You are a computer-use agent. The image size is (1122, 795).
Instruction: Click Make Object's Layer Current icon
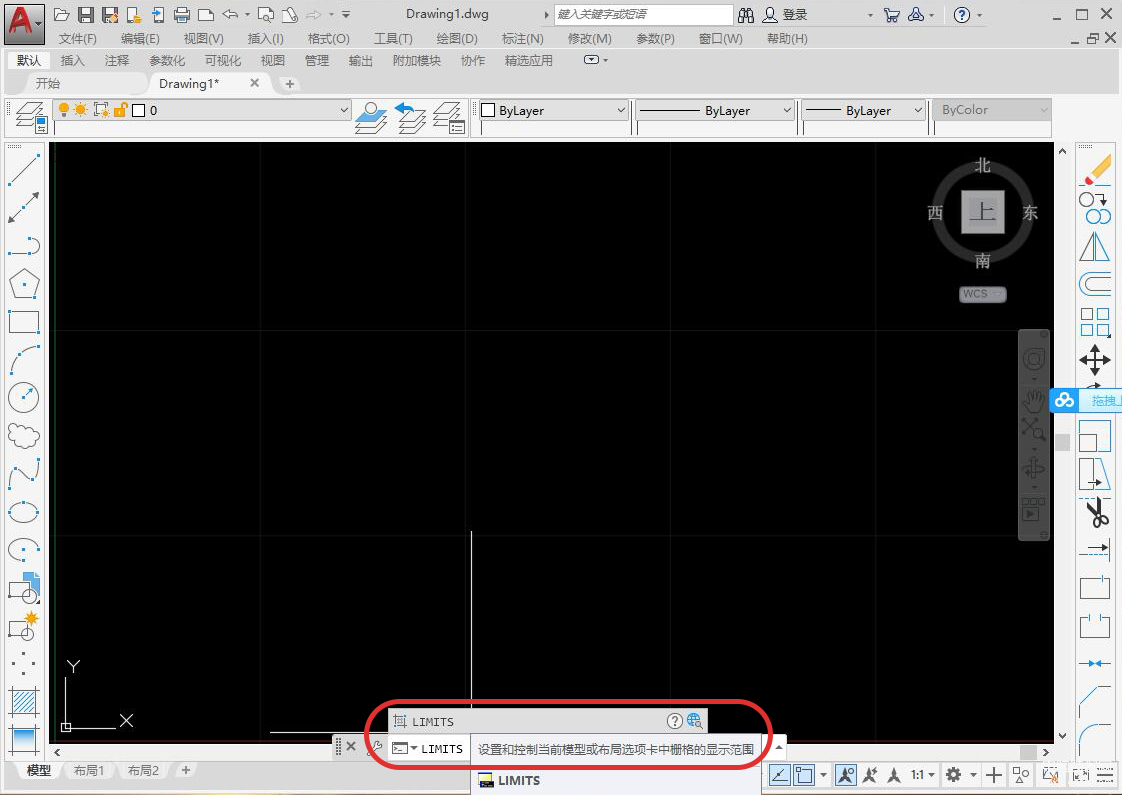(x=371, y=117)
